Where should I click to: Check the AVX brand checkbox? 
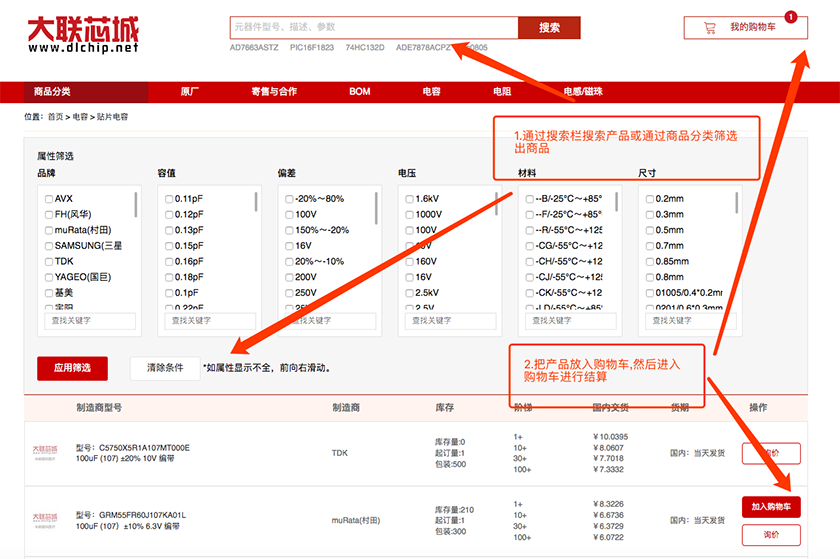tap(49, 199)
